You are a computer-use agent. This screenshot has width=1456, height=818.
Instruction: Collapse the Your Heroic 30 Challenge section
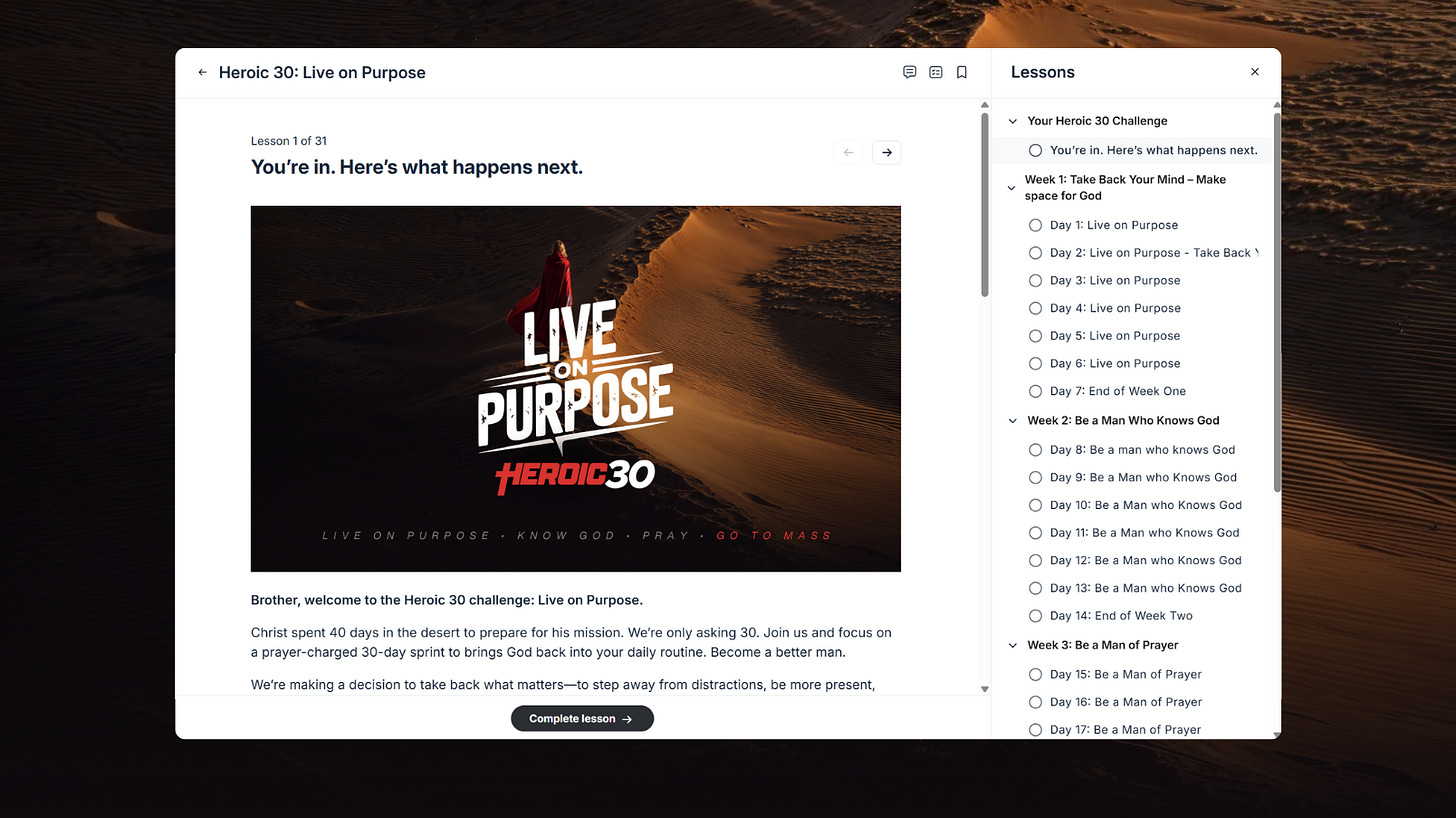[x=1012, y=121]
